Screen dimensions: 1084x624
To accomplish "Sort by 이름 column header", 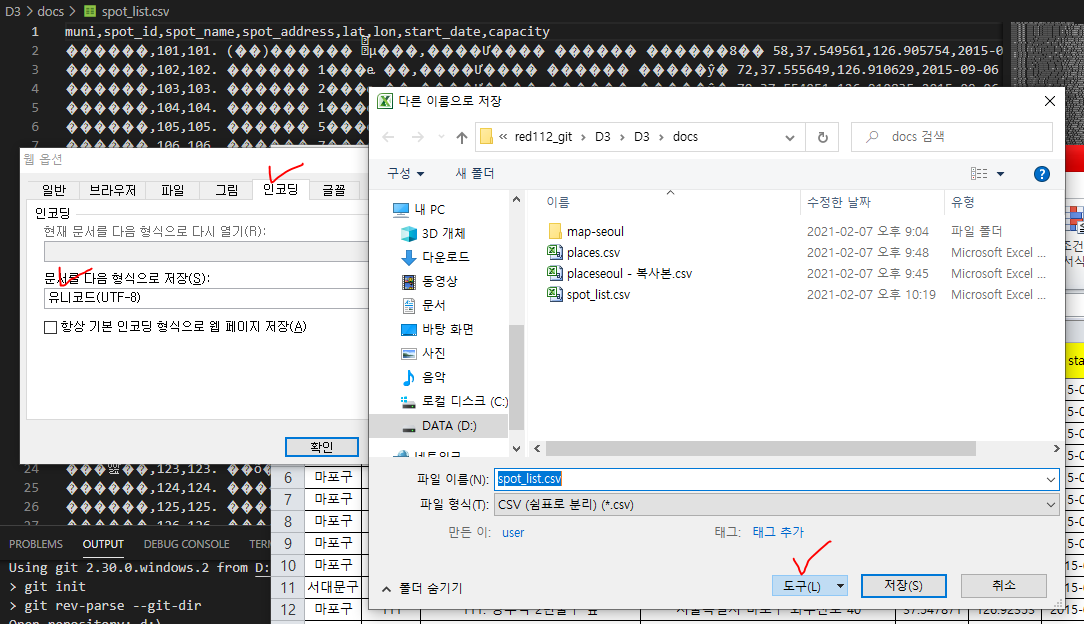I will (558, 202).
